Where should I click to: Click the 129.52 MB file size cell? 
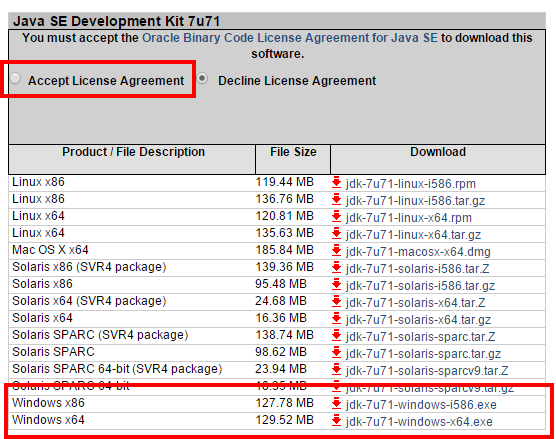click(285, 420)
